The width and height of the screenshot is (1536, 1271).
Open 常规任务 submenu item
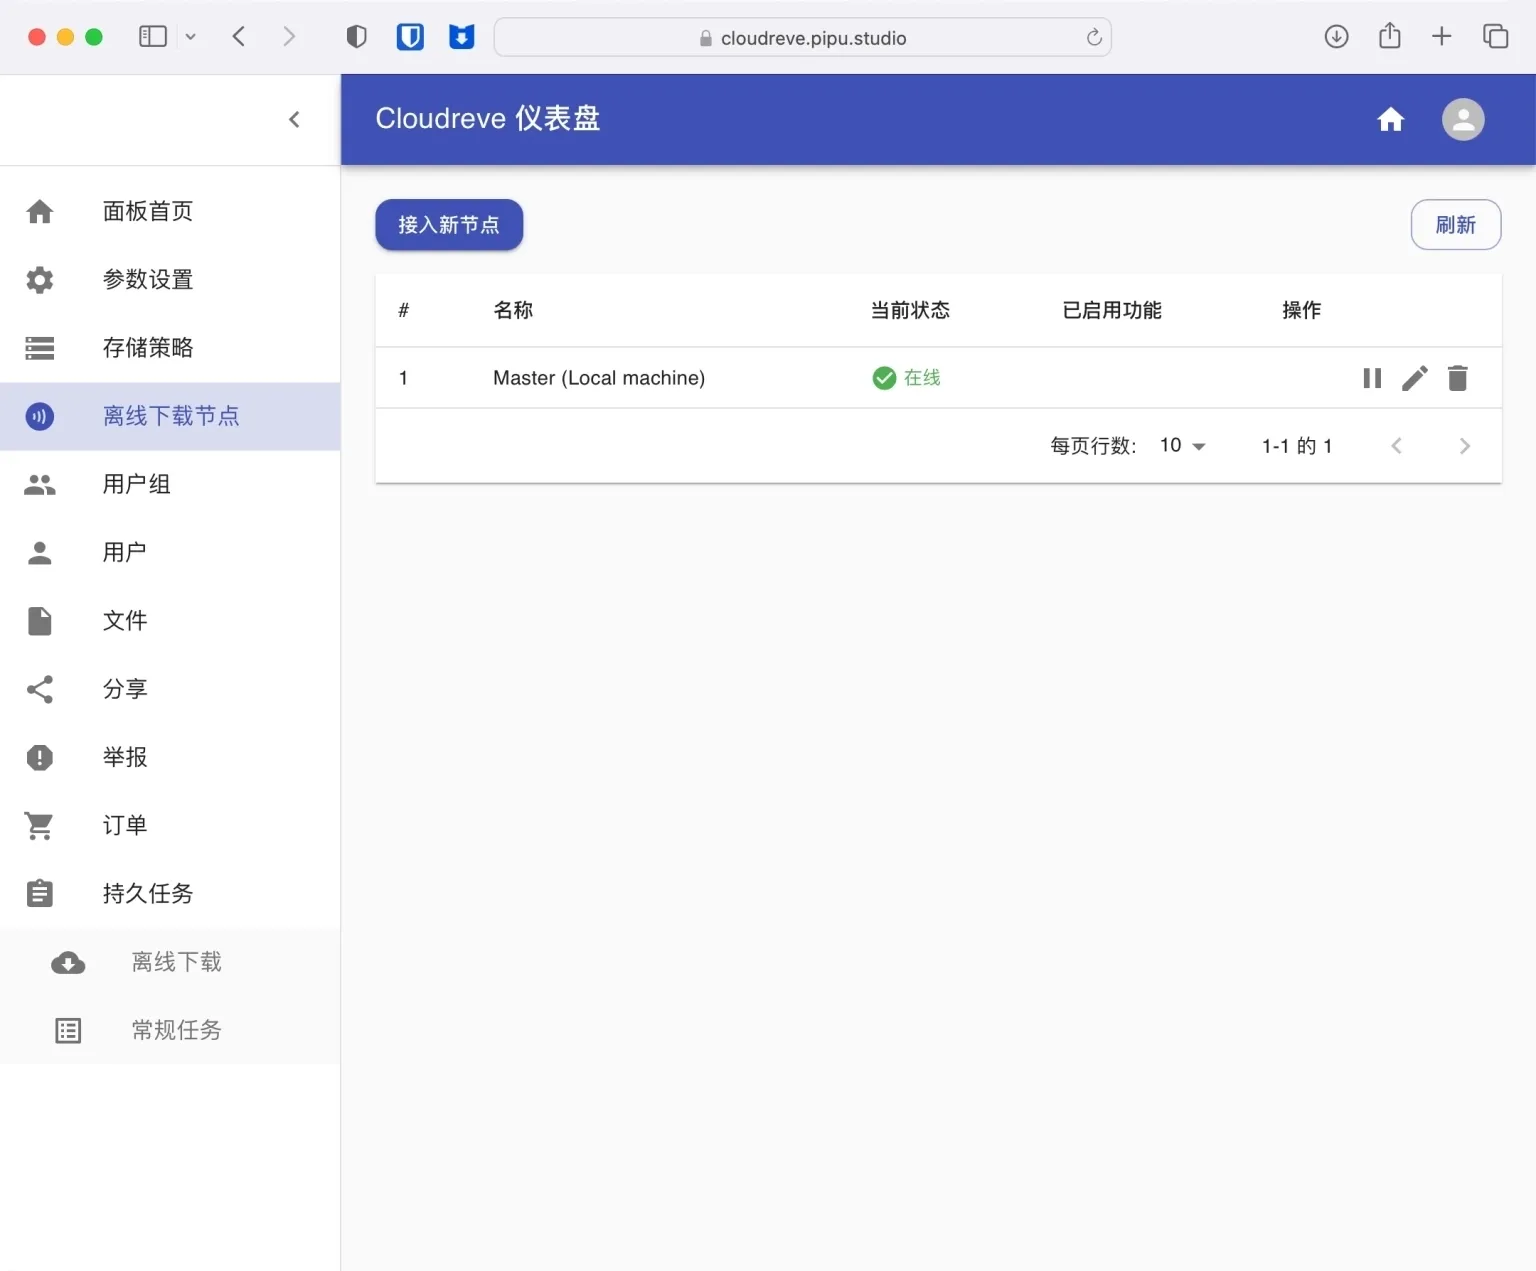click(170, 1031)
